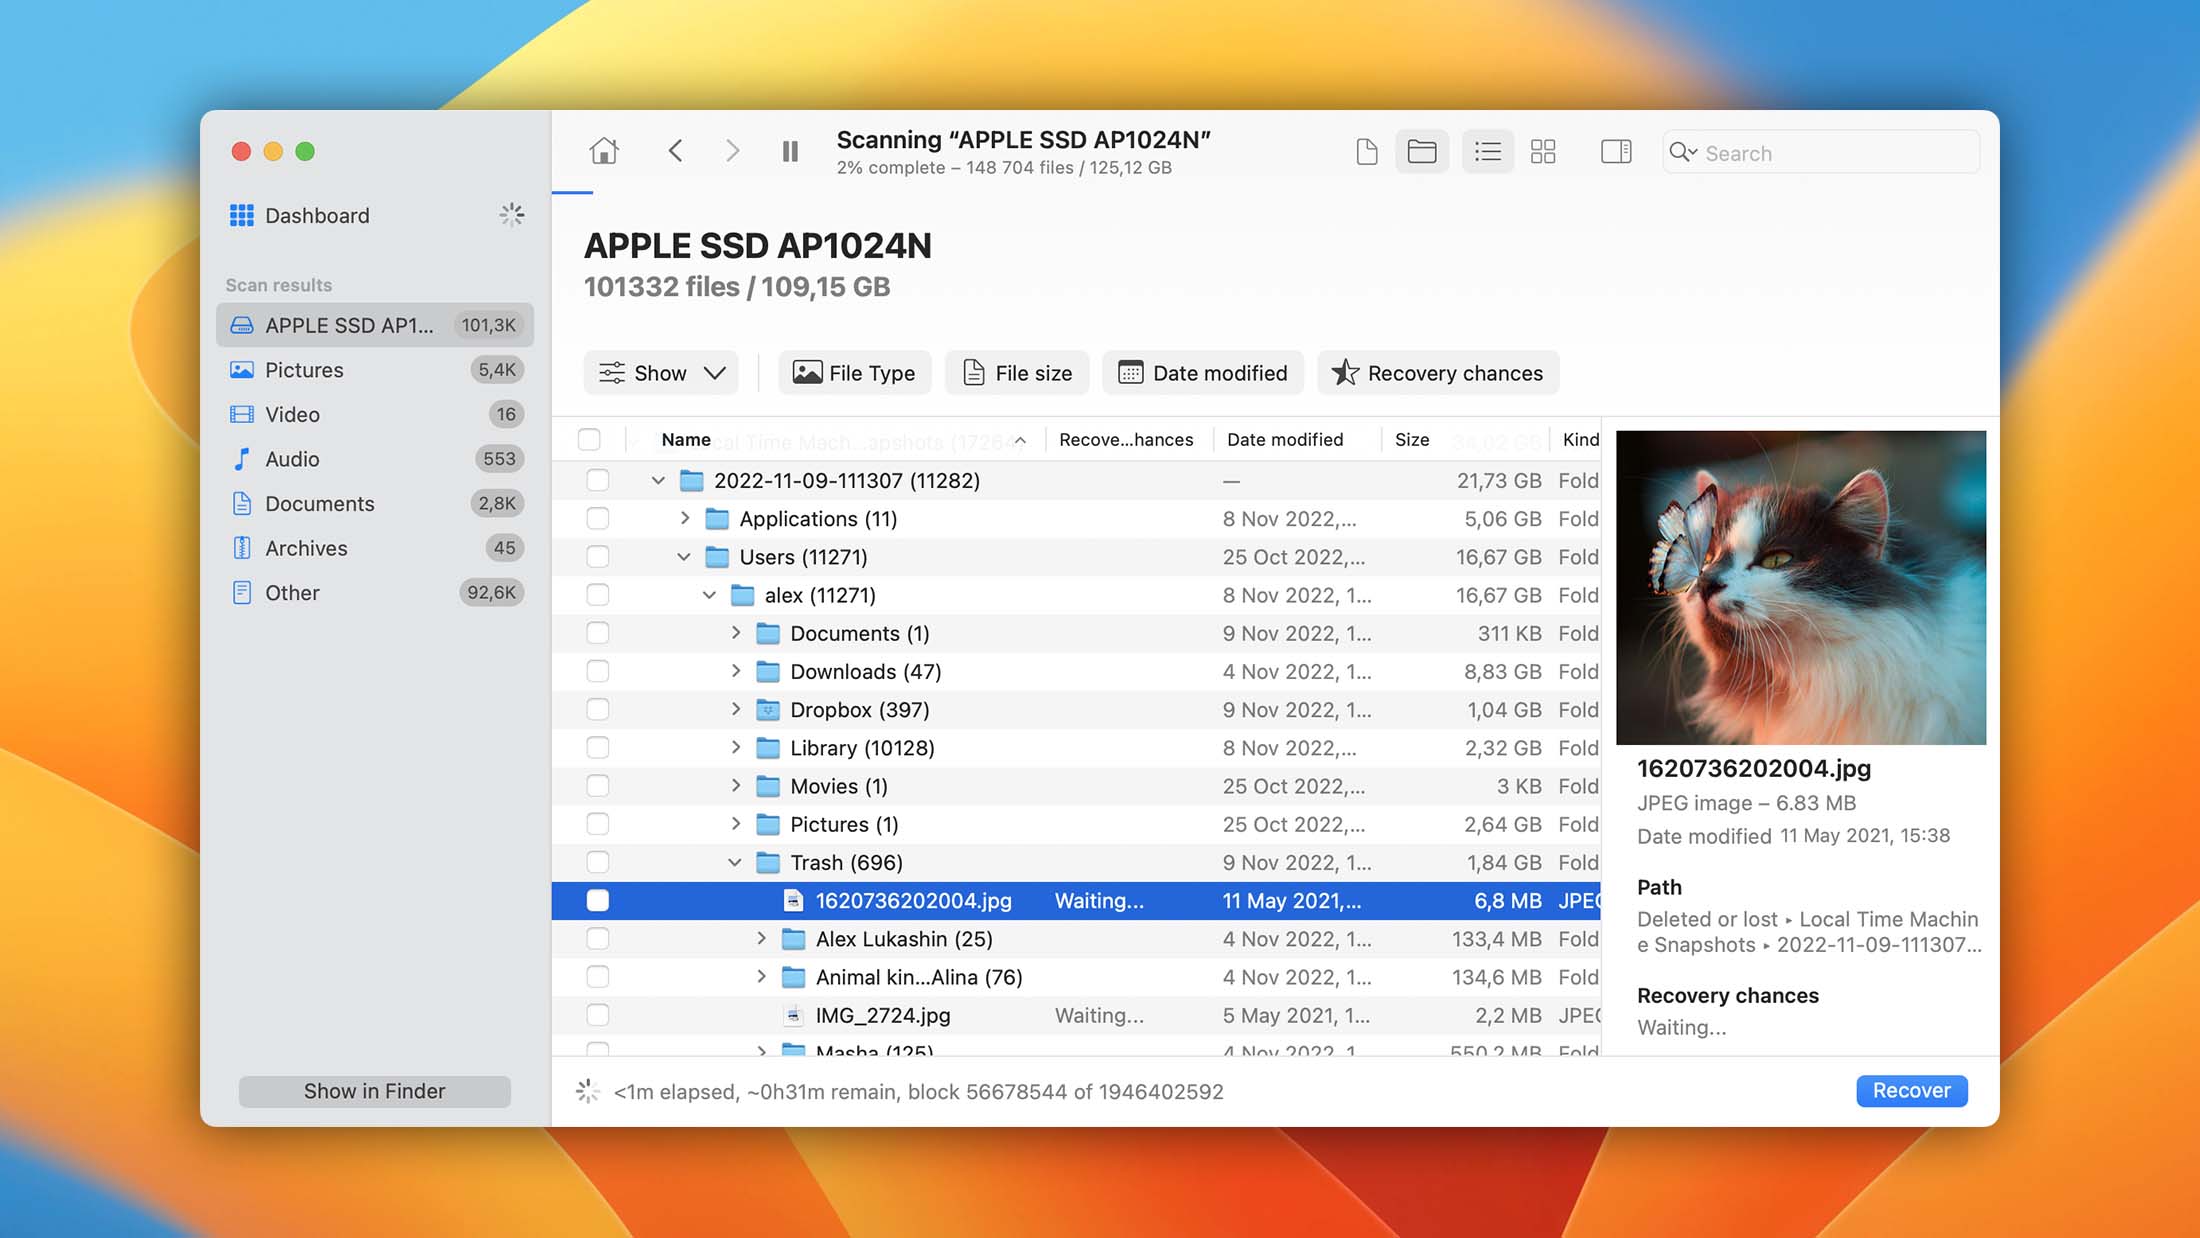Click the Recovery chances filter icon
2200x1238 pixels.
tap(1345, 372)
